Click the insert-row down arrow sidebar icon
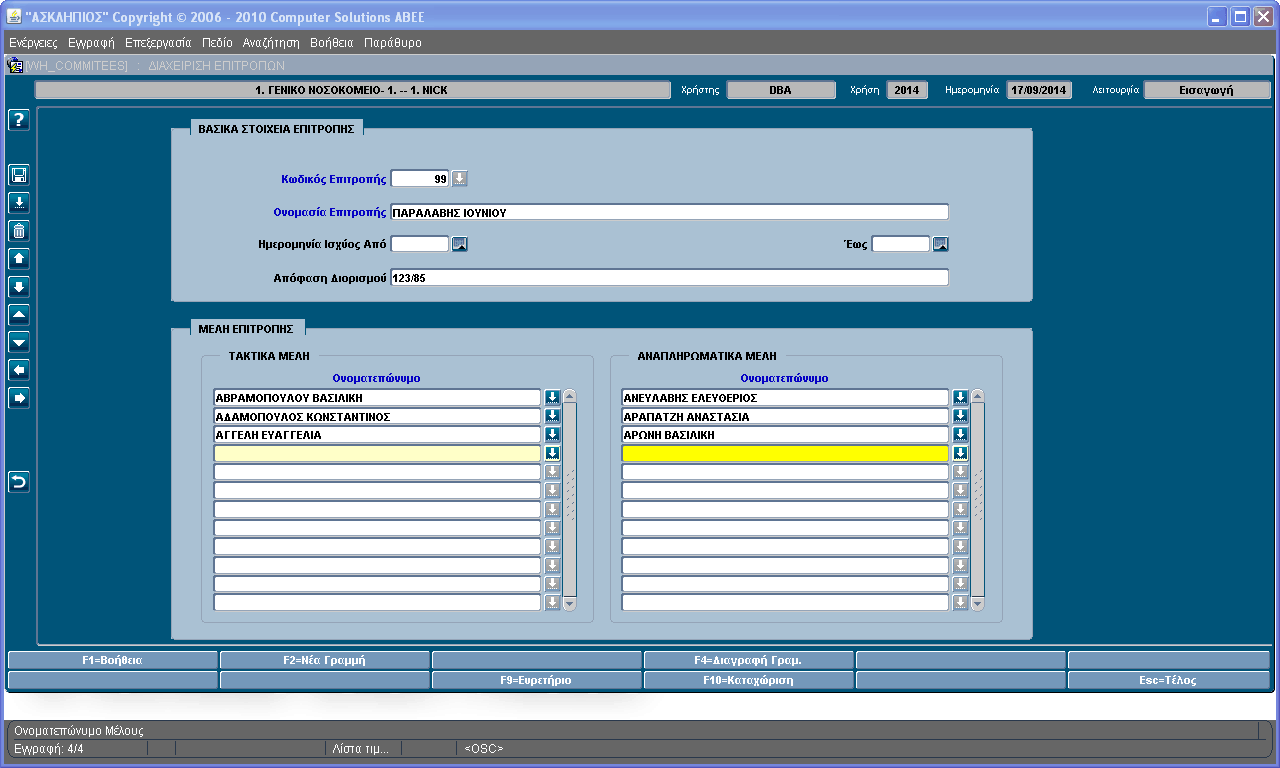Image resolution: width=1280 pixels, height=768 pixels. point(19,203)
